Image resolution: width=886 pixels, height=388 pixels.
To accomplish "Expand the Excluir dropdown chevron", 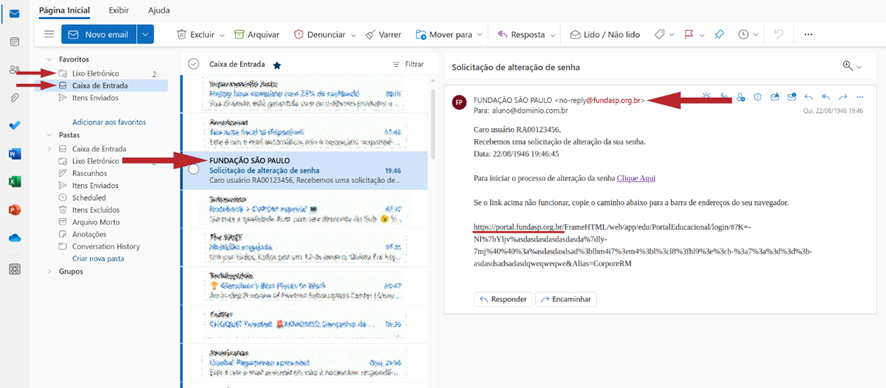I will tap(222, 35).
